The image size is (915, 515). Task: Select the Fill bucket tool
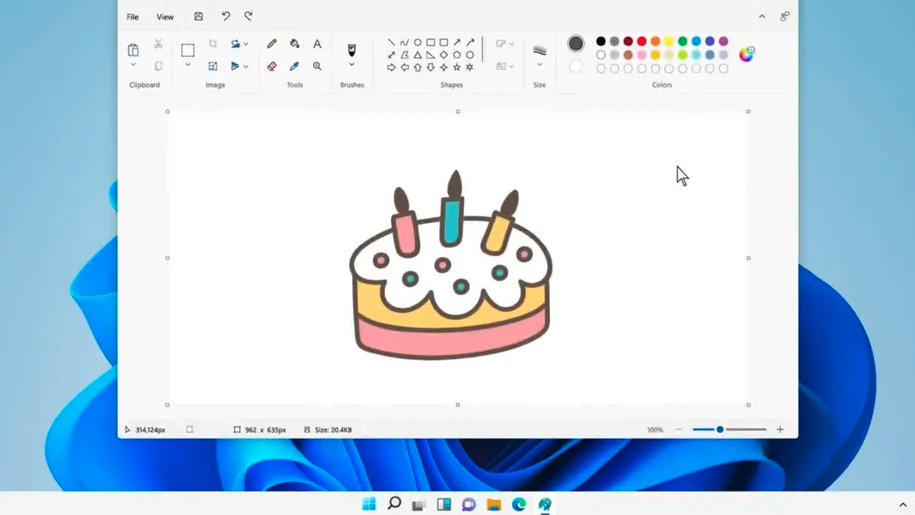coord(295,44)
